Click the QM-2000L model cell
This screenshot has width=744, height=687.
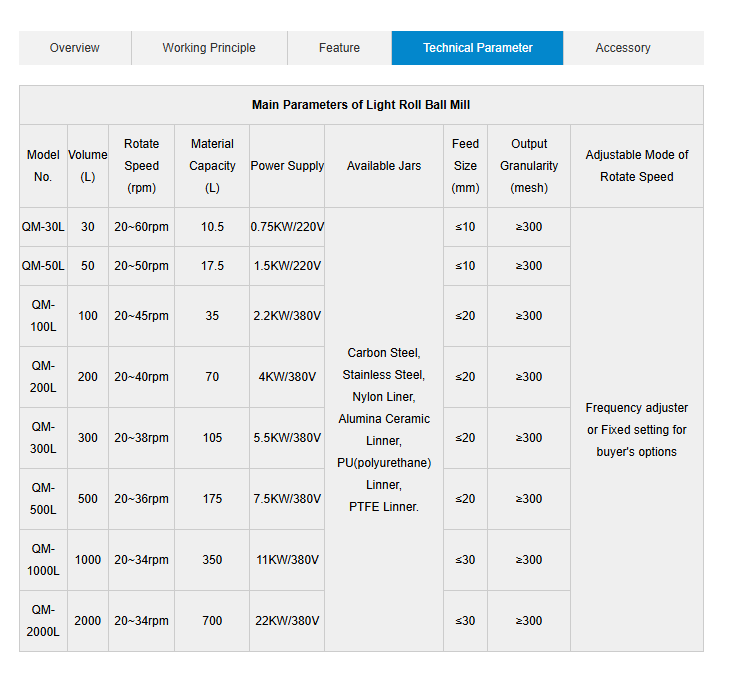tap(43, 621)
